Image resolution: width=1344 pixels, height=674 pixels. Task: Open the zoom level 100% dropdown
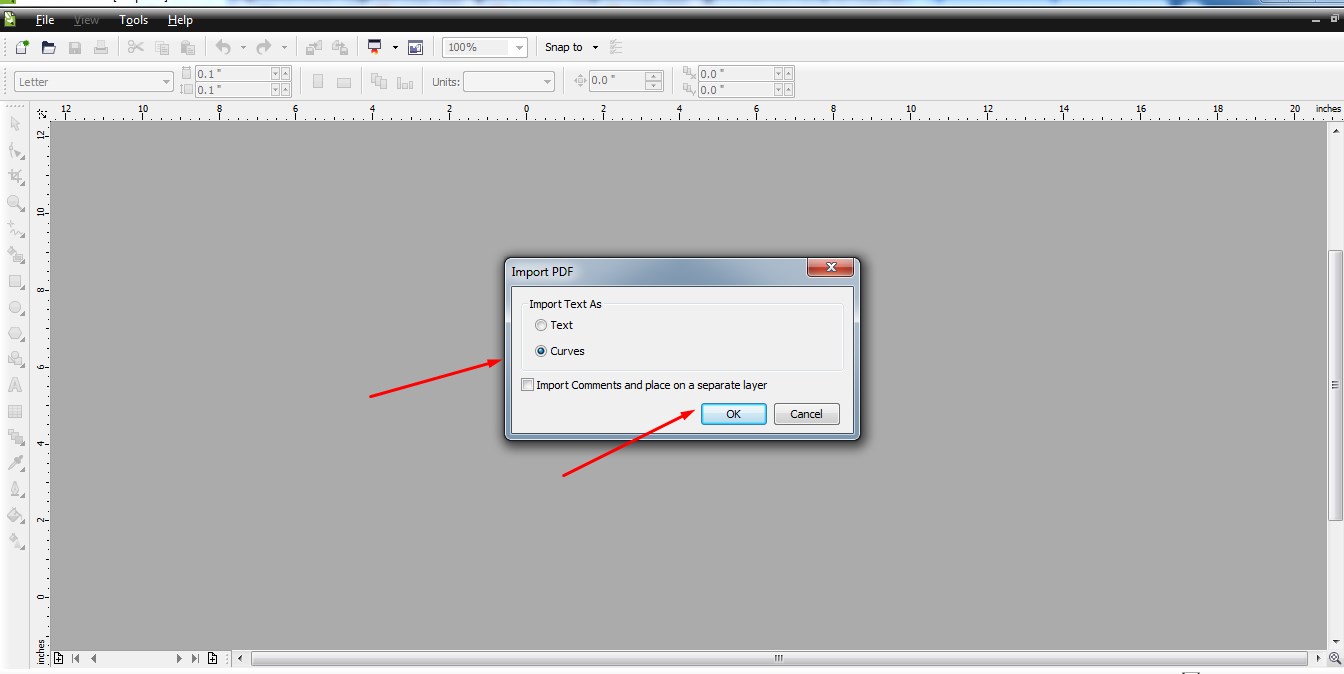pos(517,47)
